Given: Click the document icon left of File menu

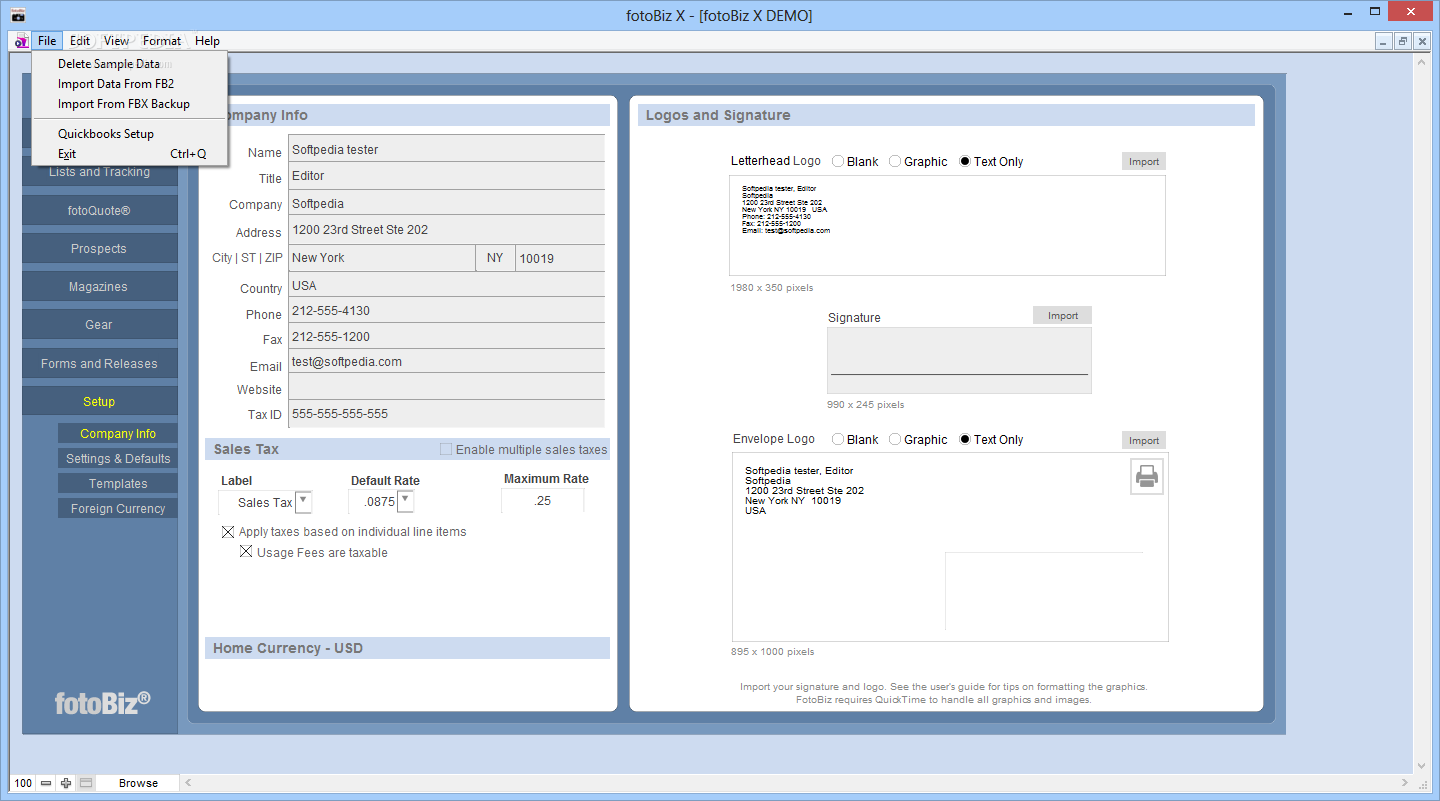Looking at the screenshot, I should [x=21, y=41].
